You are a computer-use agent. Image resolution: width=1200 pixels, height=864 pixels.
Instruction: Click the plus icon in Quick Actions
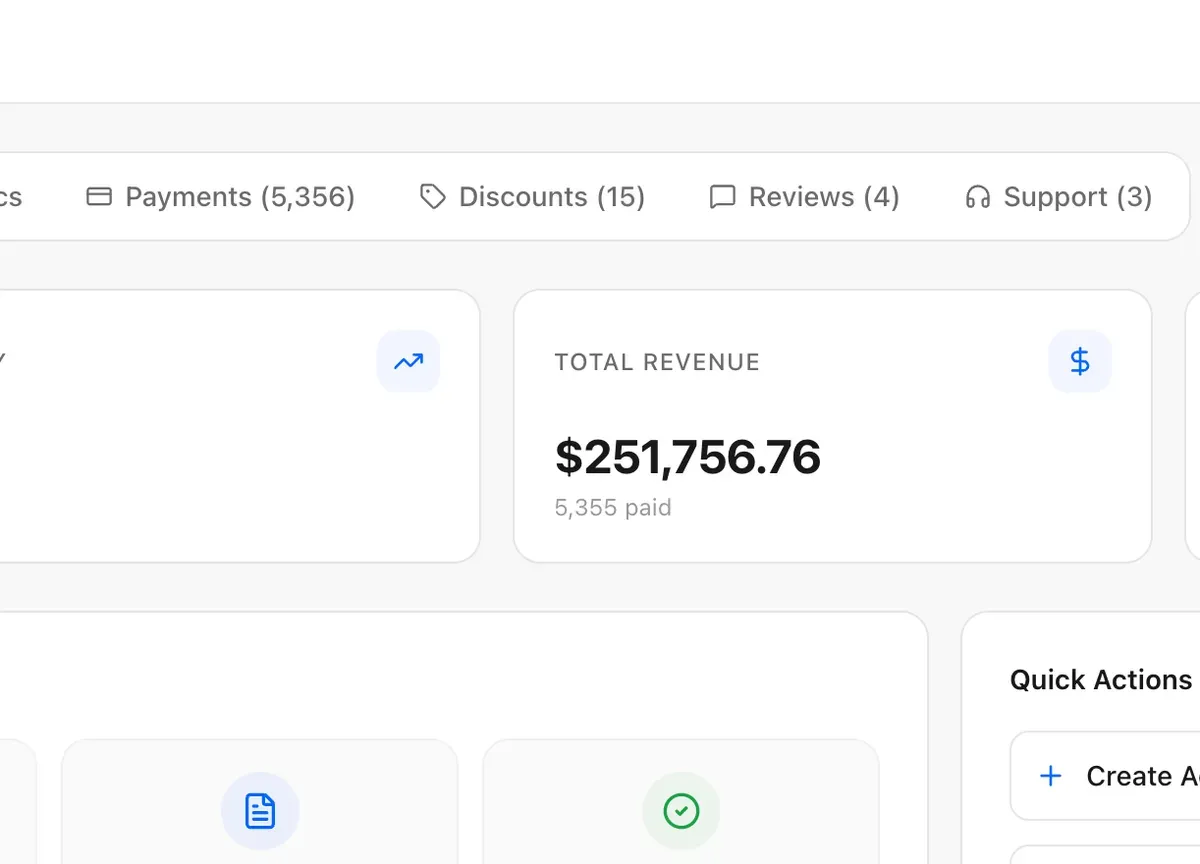click(1050, 776)
